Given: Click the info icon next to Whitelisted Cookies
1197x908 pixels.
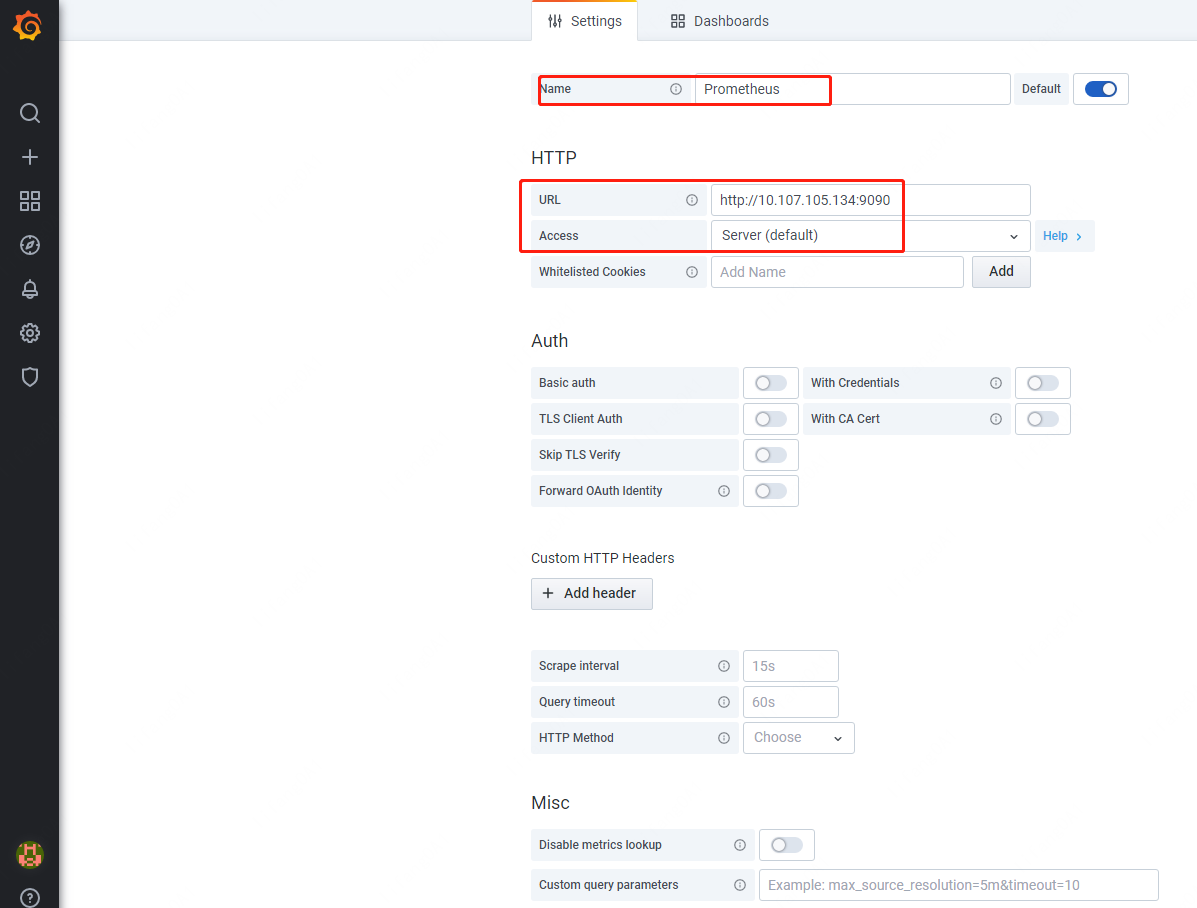Looking at the screenshot, I should tap(692, 272).
